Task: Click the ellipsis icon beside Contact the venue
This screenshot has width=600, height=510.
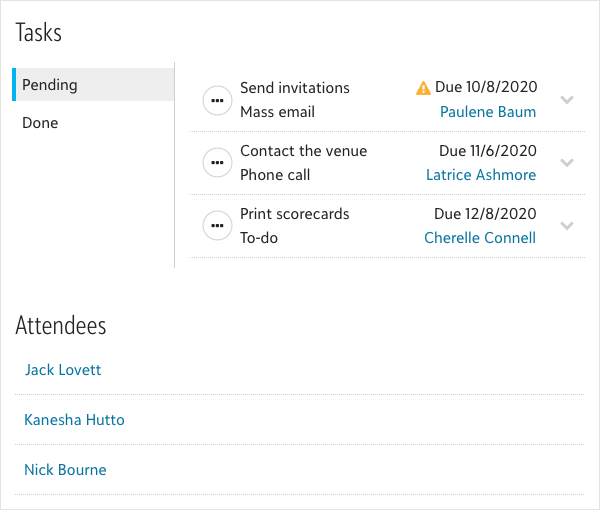Action: 217,163
